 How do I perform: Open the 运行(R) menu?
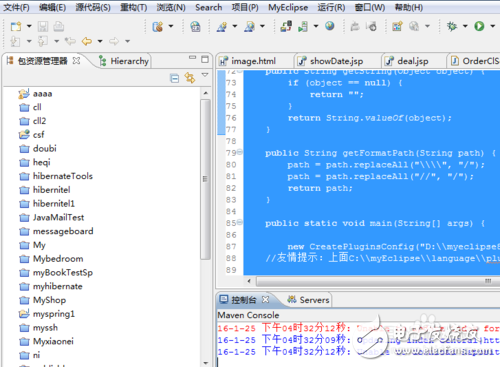click(331, 7)
